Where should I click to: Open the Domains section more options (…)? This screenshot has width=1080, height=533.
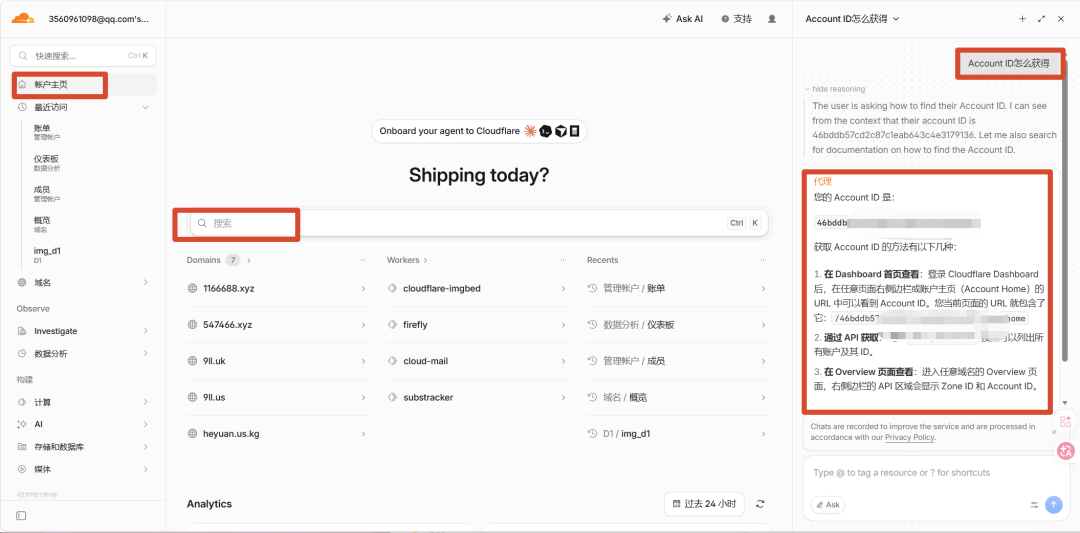click(x=363, y=260)
